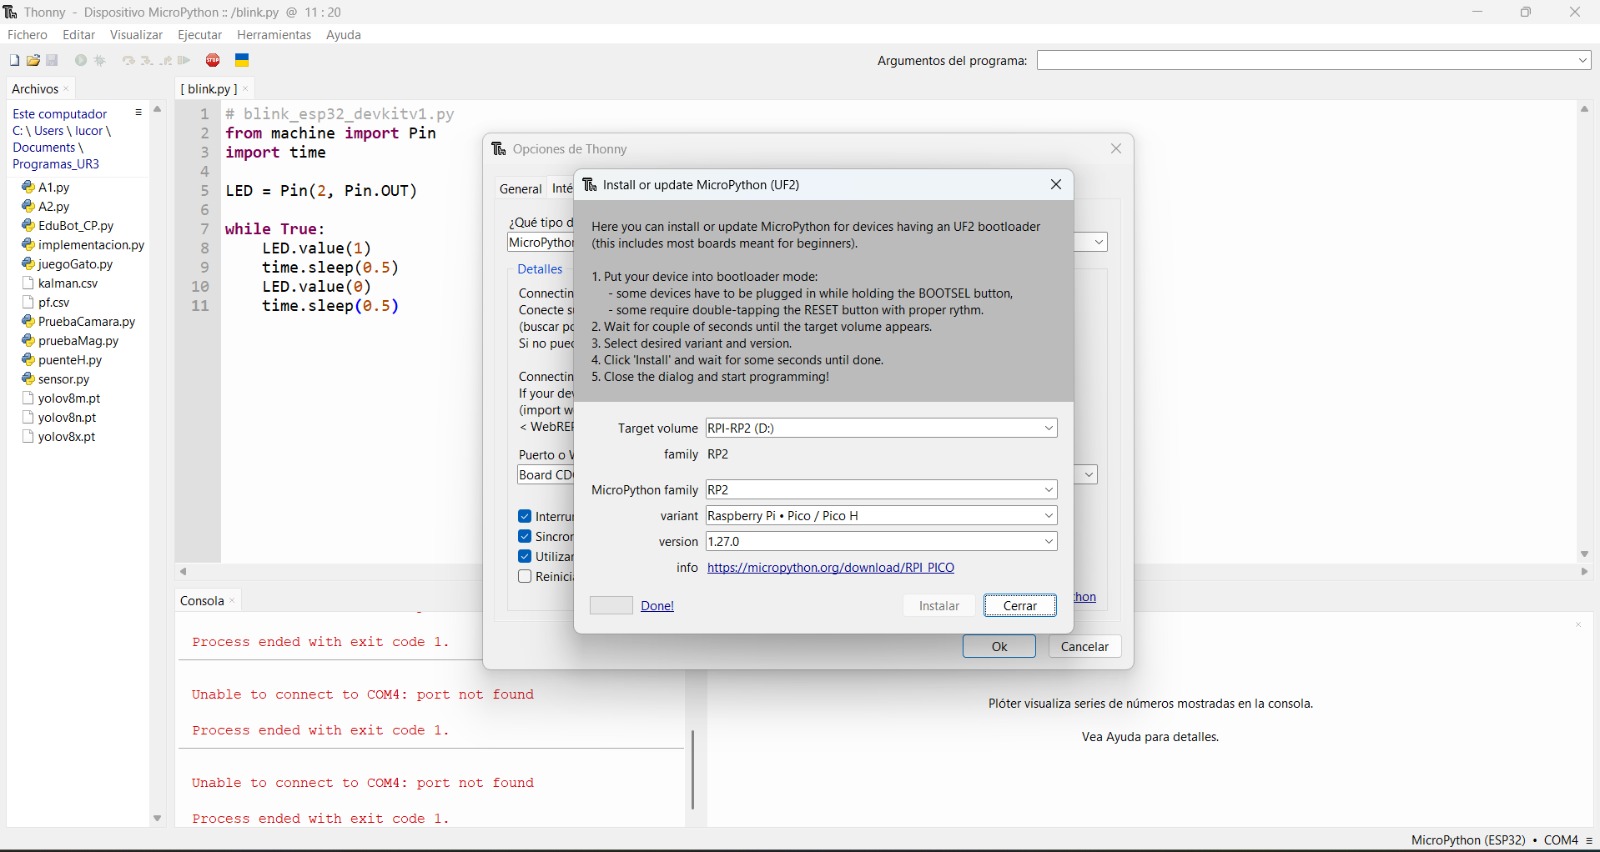
Task: Click Cancelar in Thonny options dialog
Action: [x=1085, y=647]
